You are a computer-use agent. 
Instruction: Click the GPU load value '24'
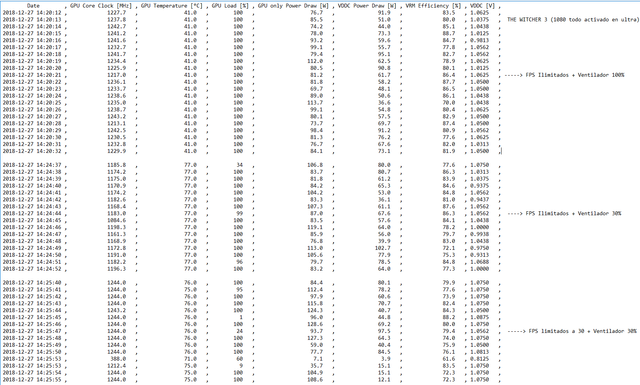point(240,331)
